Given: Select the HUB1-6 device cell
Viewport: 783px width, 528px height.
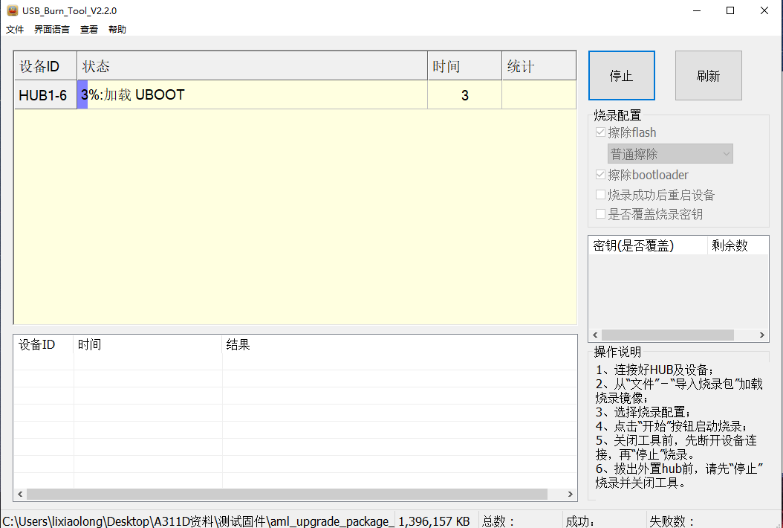Looking at the screenshot, I should (45, 95).
